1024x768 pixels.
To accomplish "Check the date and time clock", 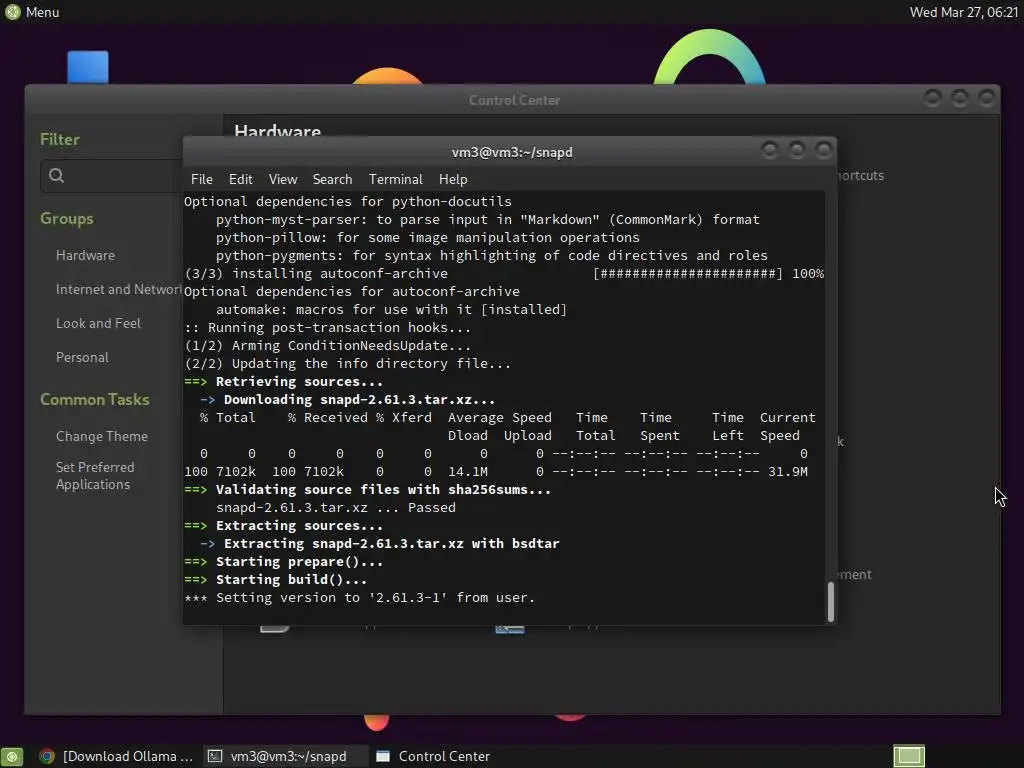I will [963, 12].
